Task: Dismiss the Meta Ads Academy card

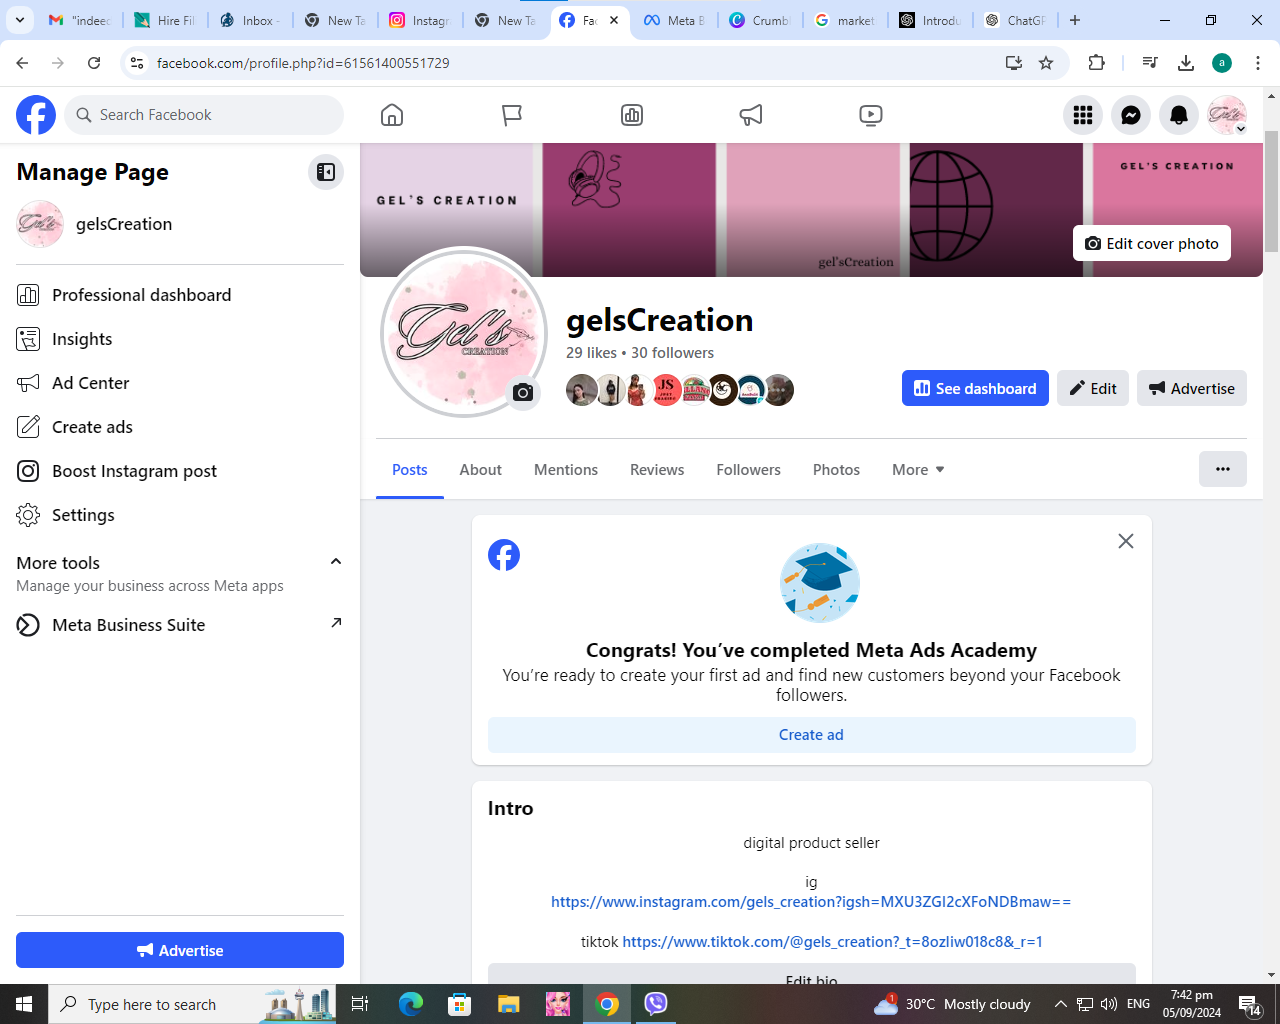Action: [1126, 541]
